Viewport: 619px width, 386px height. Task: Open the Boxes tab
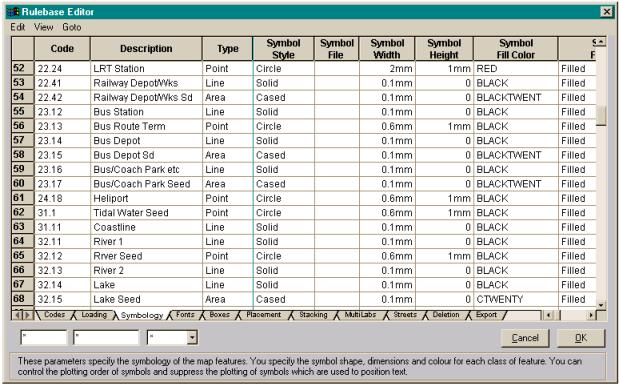[x=219, y=315]
